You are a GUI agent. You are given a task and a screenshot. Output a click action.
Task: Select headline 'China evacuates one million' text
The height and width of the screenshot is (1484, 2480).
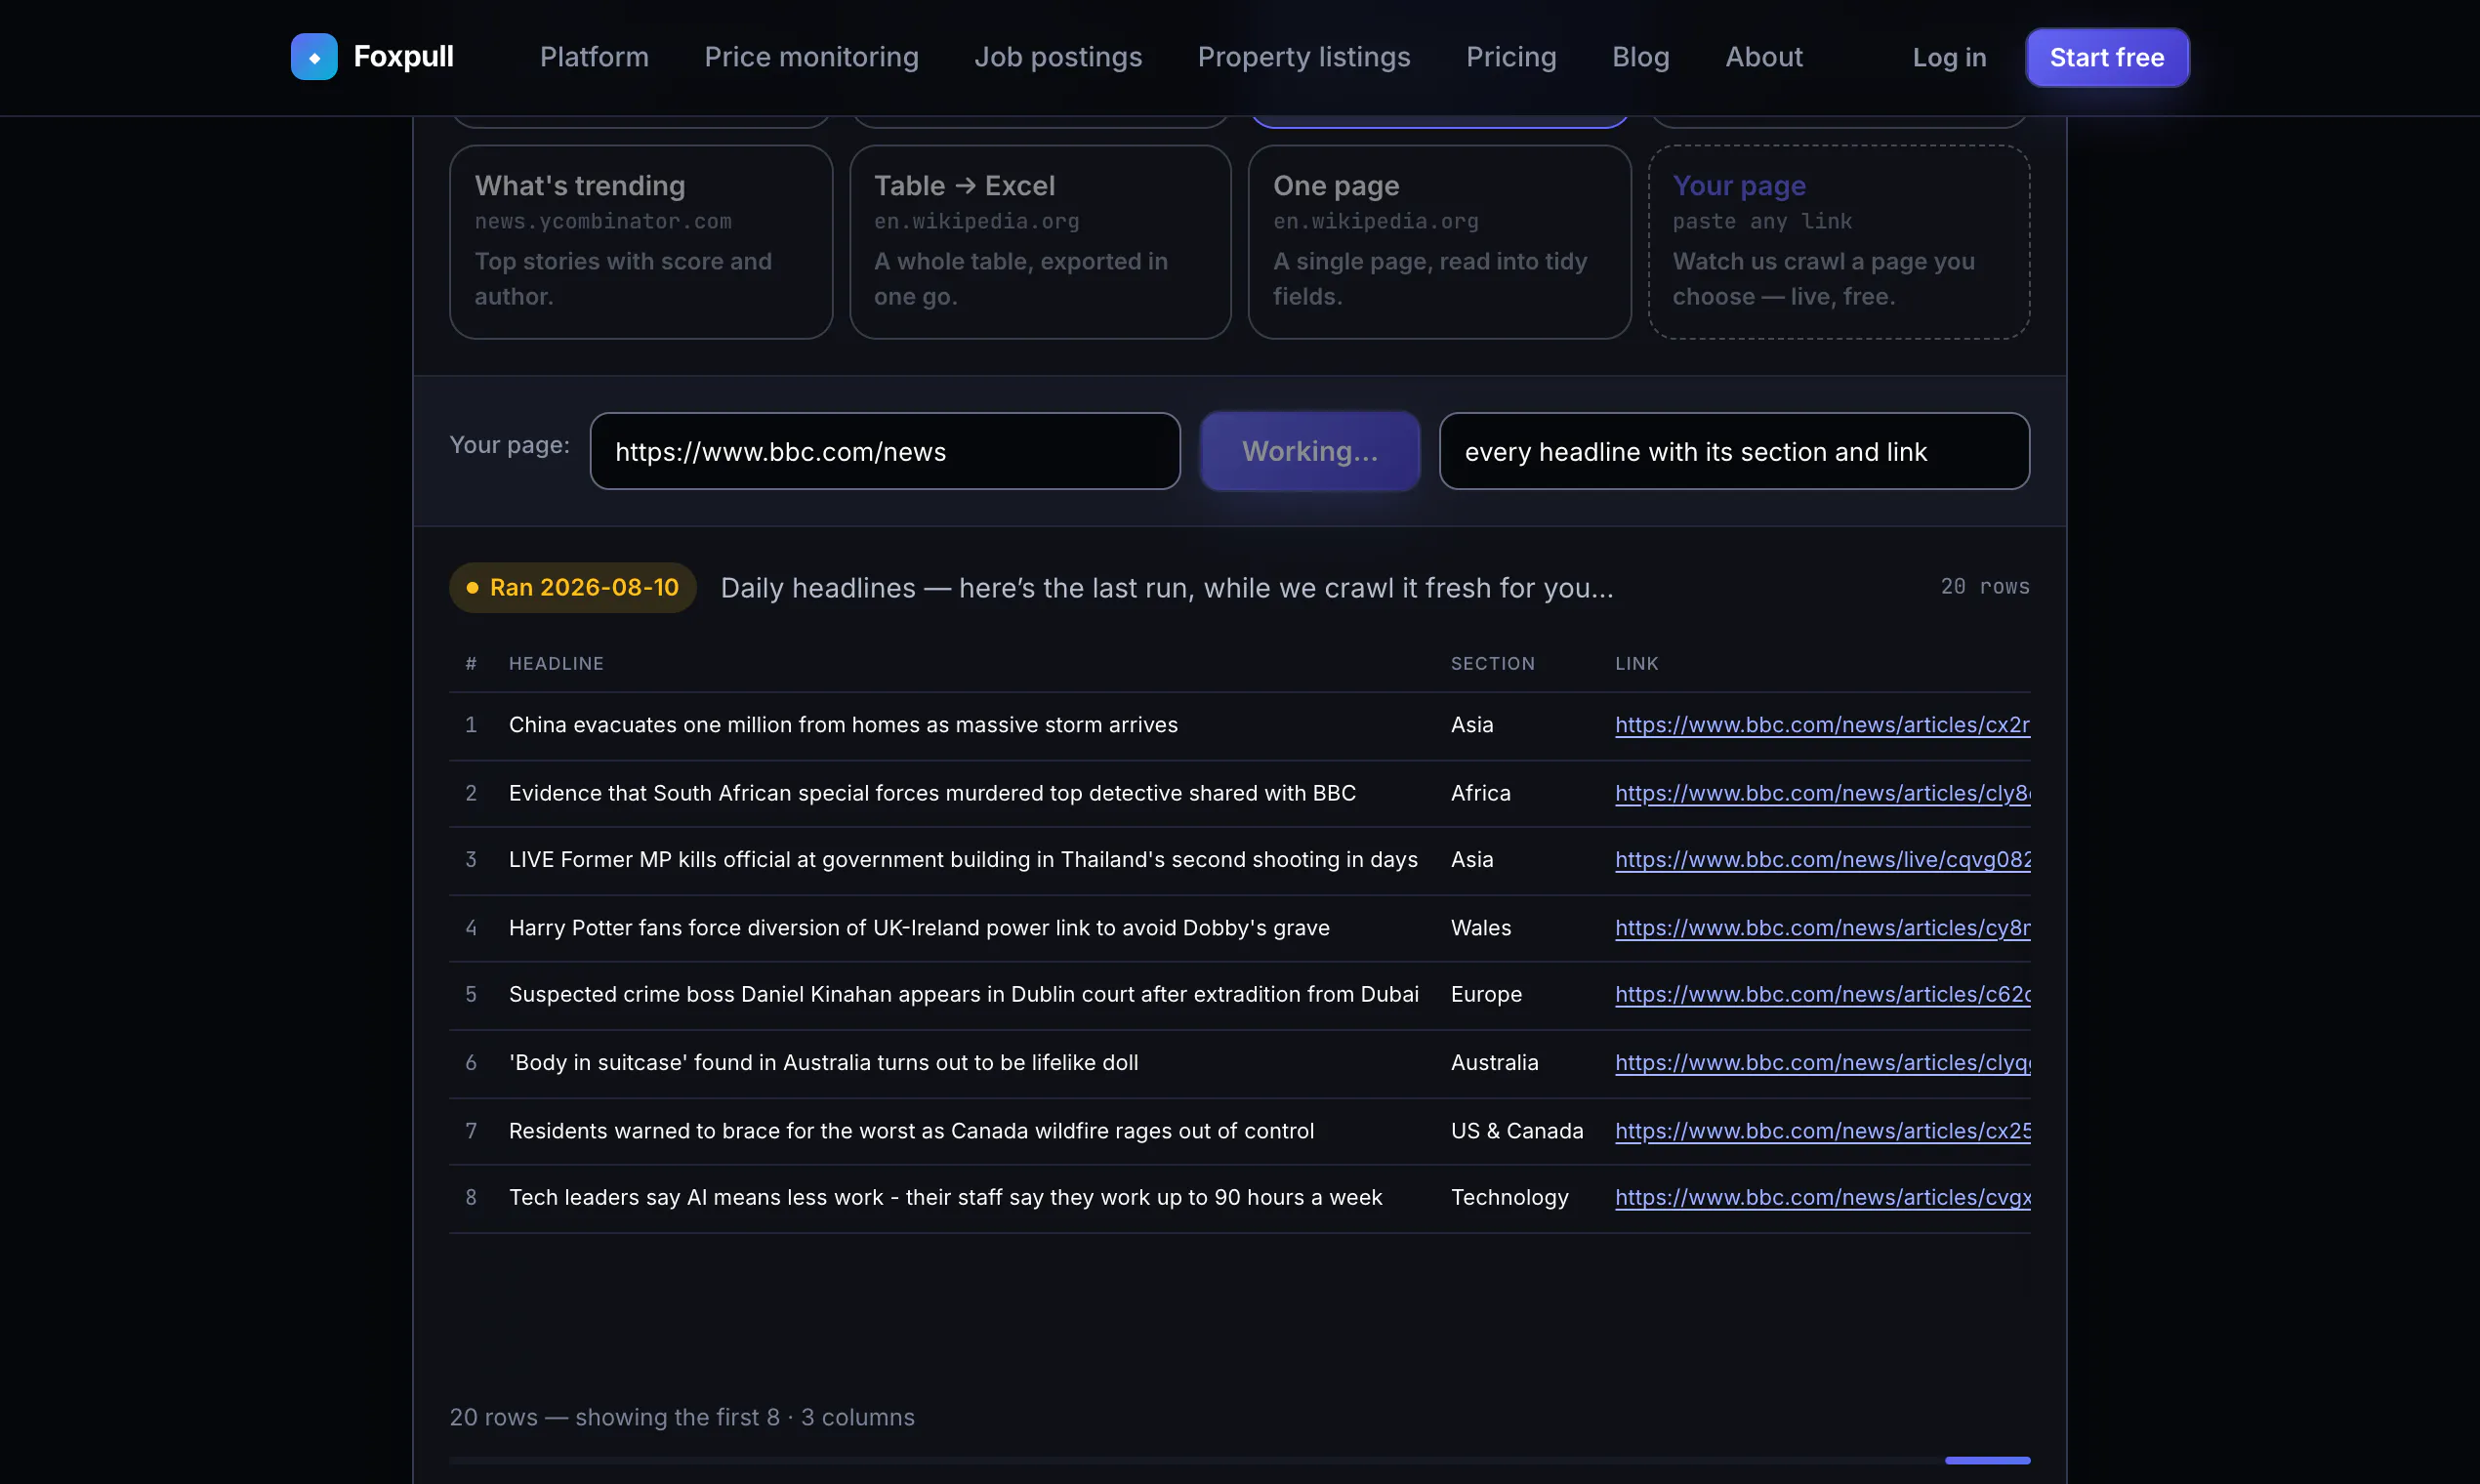pyautogui.click(x=843, y=725)
